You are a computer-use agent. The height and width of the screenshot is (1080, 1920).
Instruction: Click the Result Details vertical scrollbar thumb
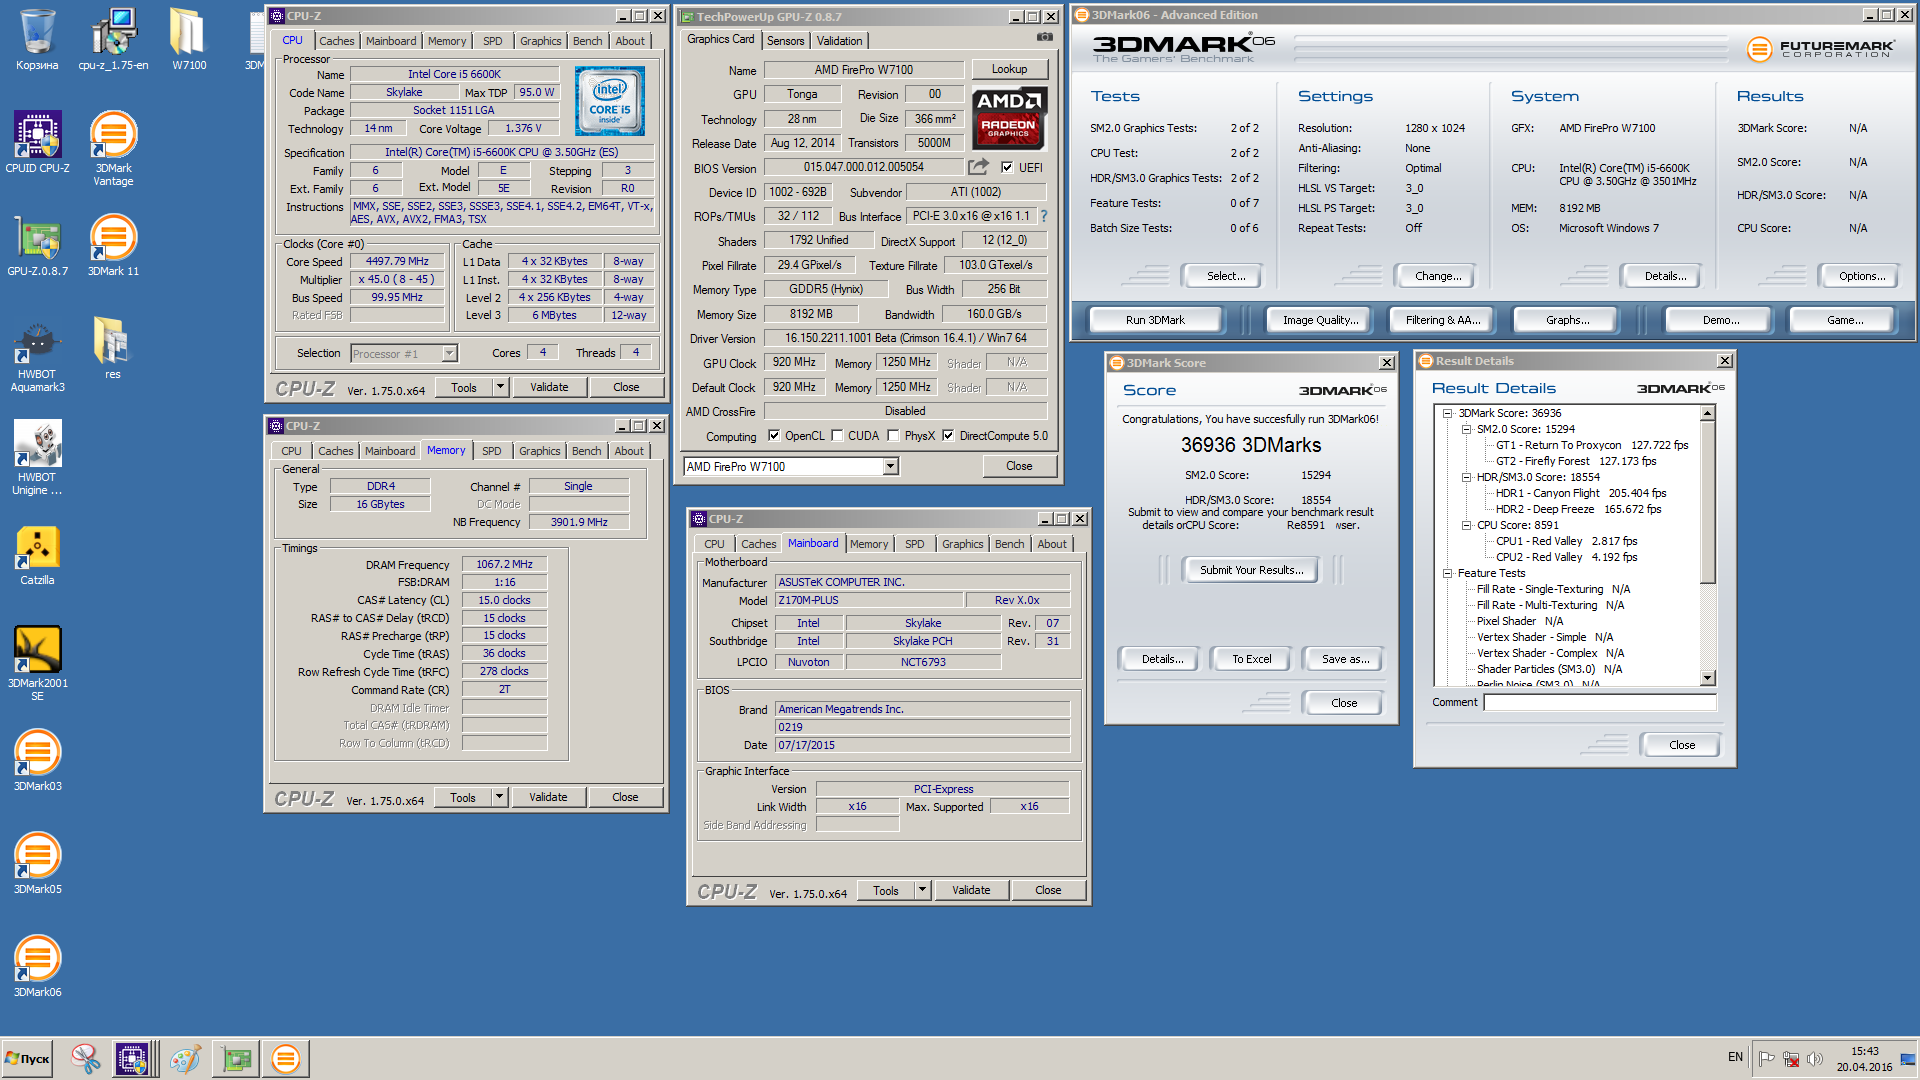pos(1708,502)
